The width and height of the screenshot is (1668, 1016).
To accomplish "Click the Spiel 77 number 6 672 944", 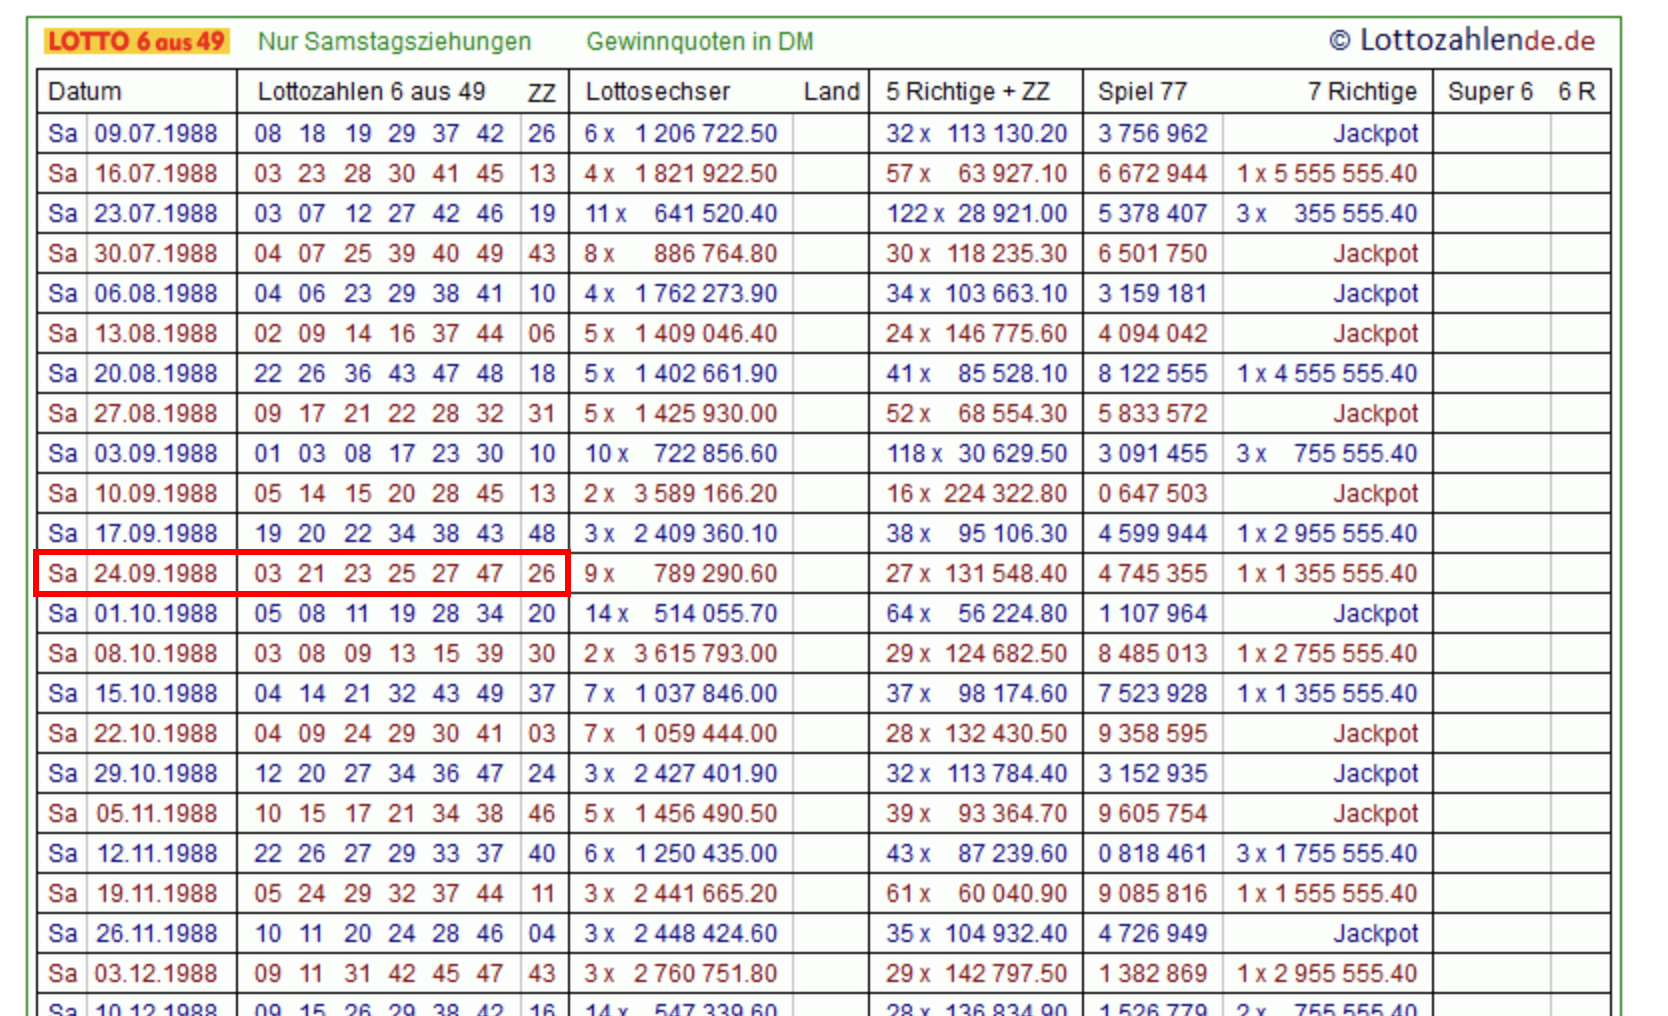I will 1152,173.
